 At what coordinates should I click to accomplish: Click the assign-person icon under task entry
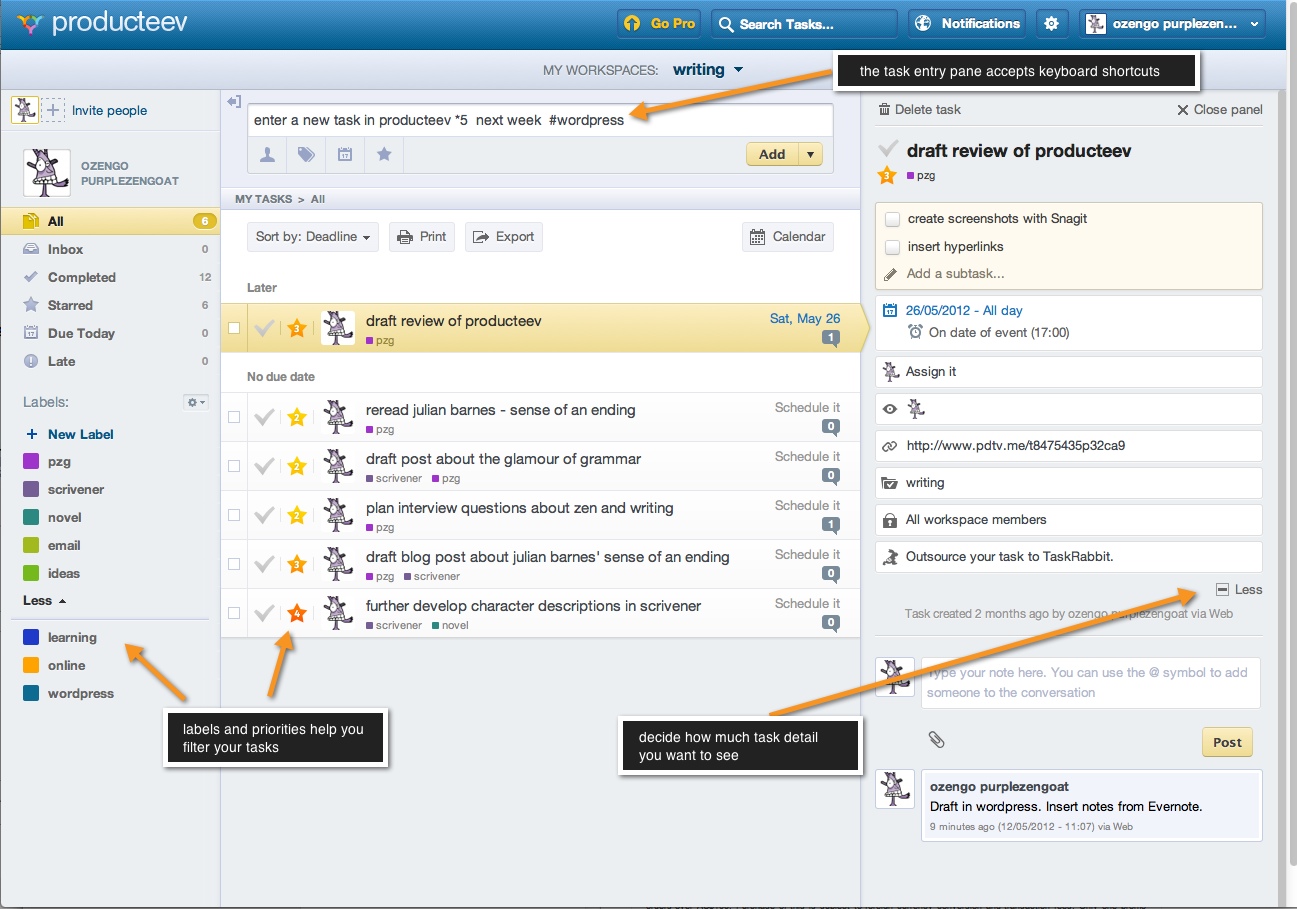click(x=267, y=155)
